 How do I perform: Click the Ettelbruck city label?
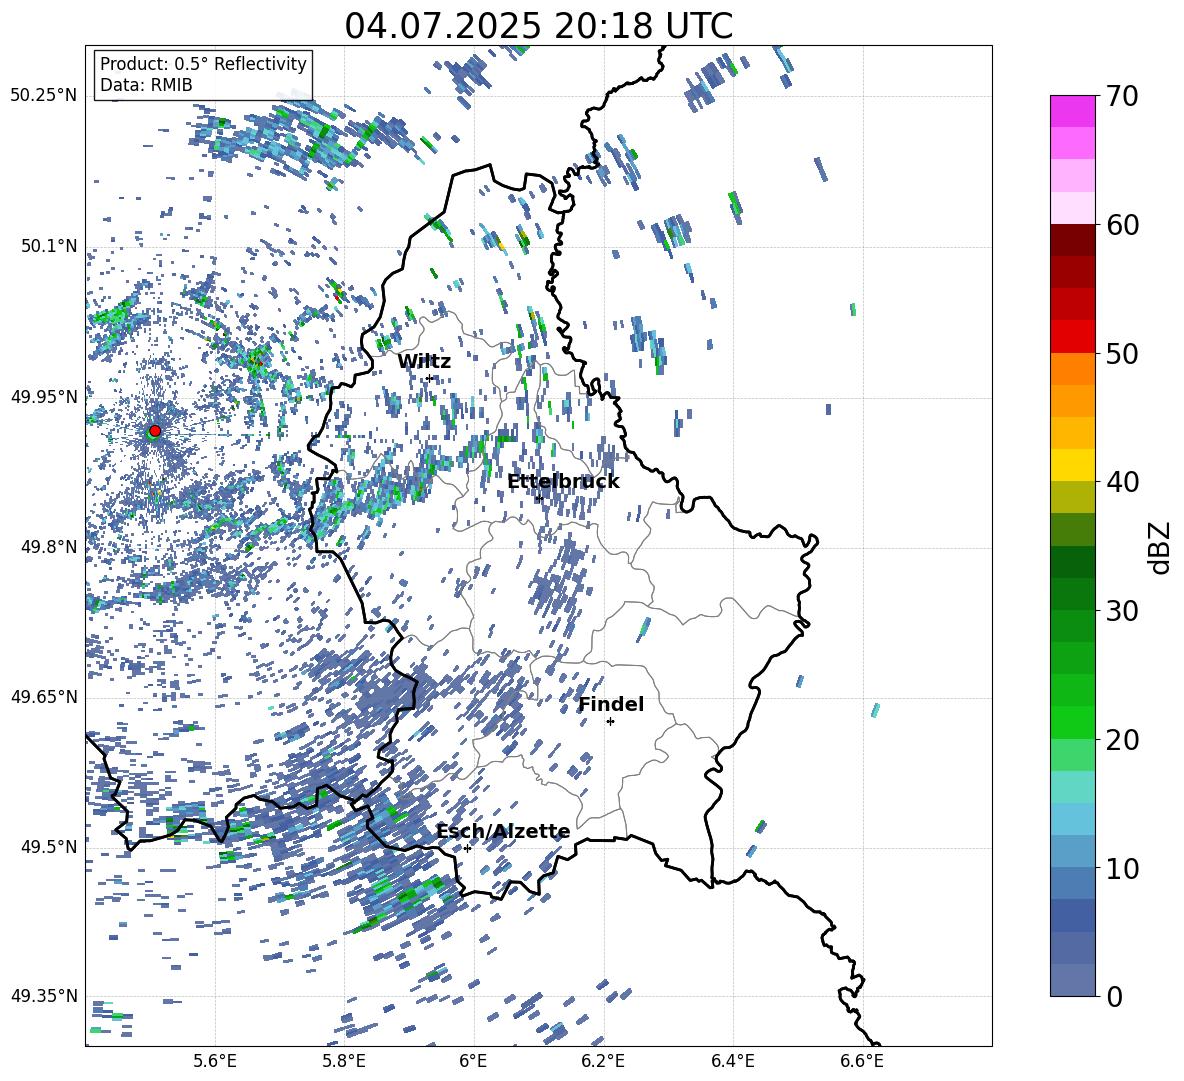click(x=563, y=482)
